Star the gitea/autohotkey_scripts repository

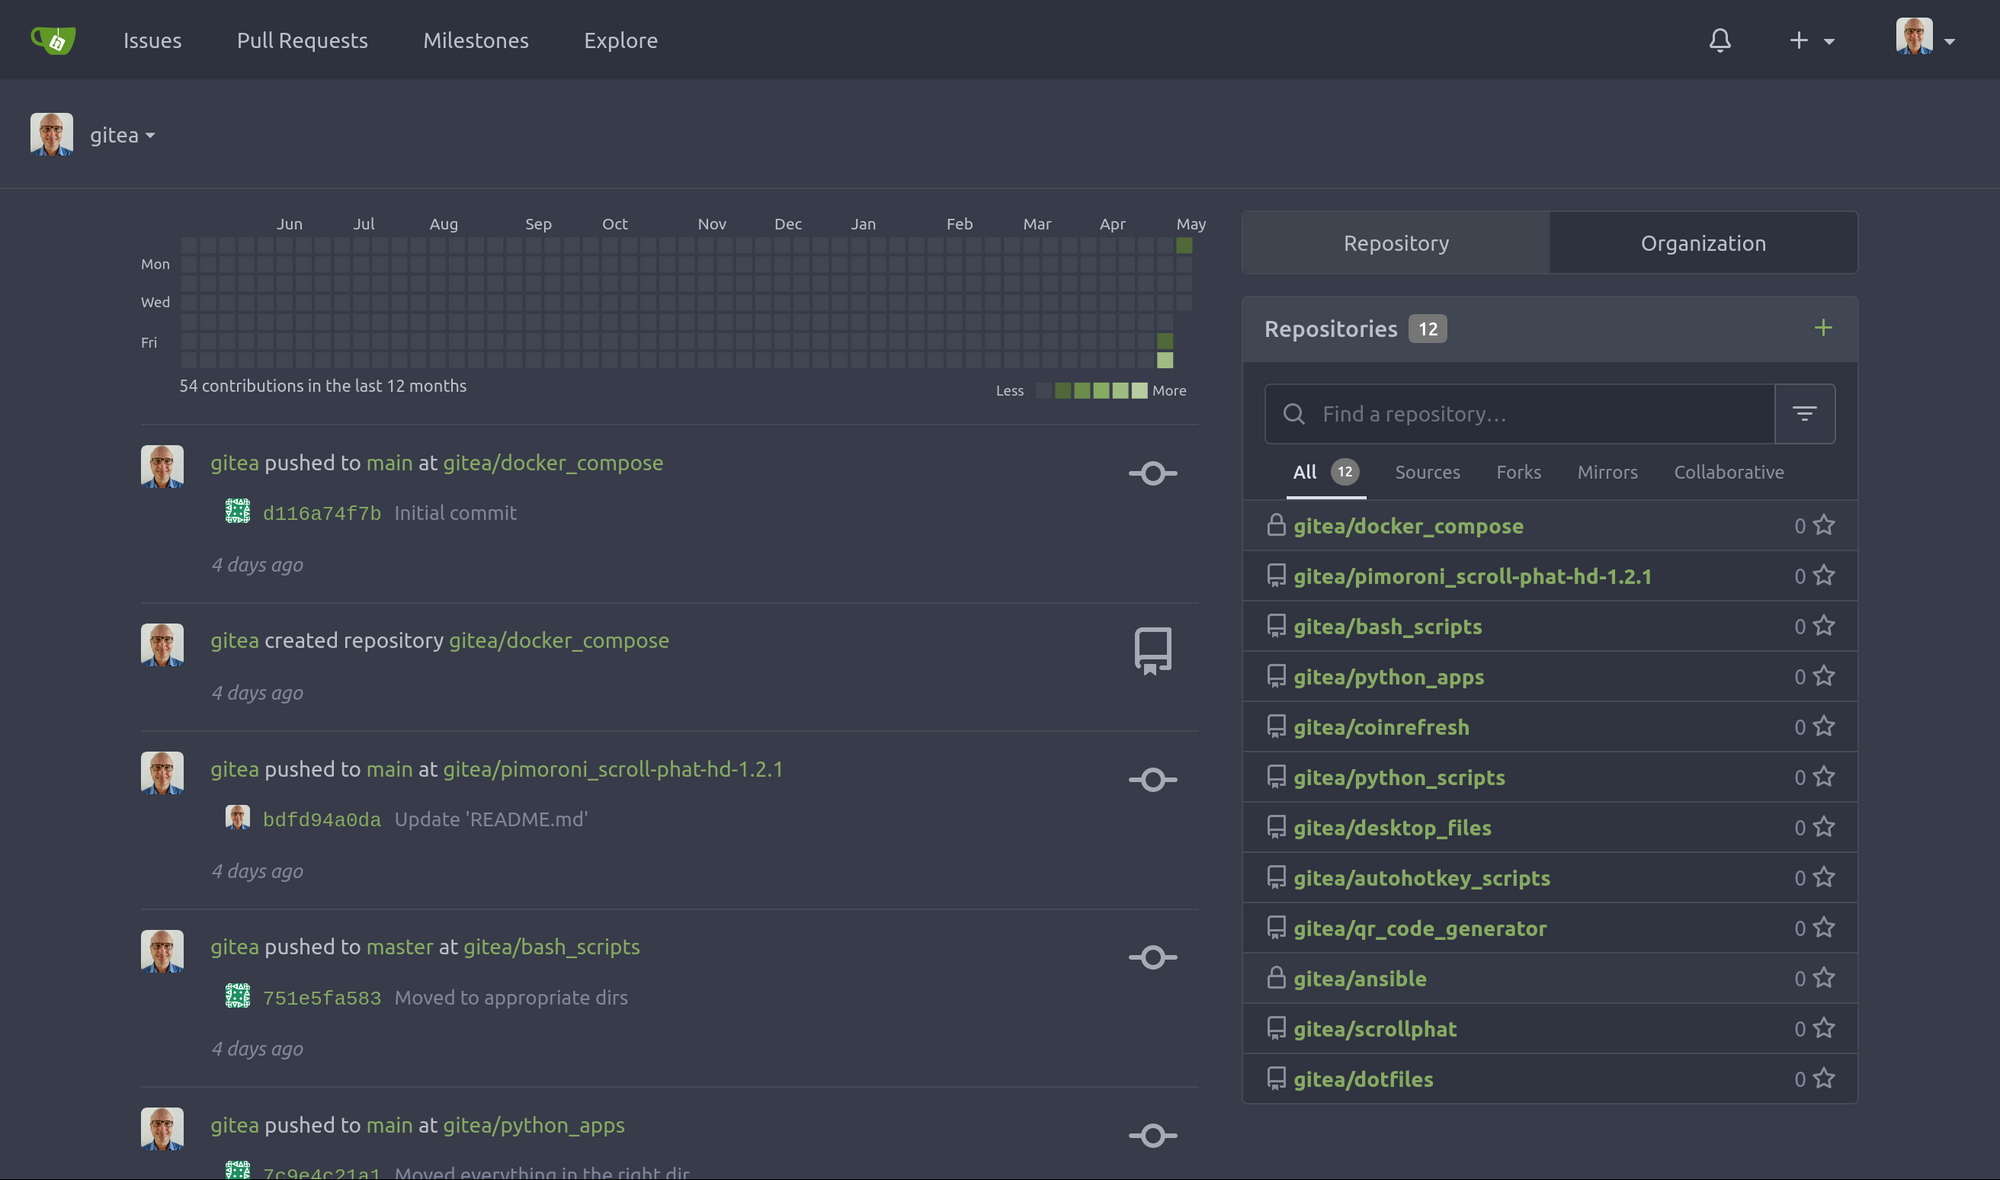tap(1824, 877)
